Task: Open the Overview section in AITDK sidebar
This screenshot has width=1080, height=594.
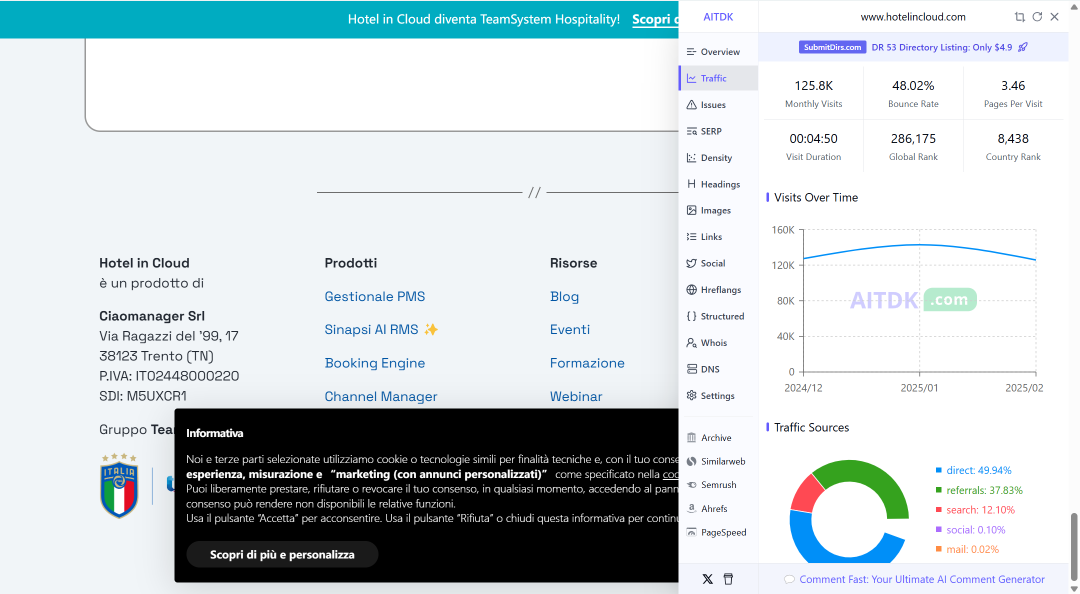Action: pyautogui.click(x=718, y=52)
